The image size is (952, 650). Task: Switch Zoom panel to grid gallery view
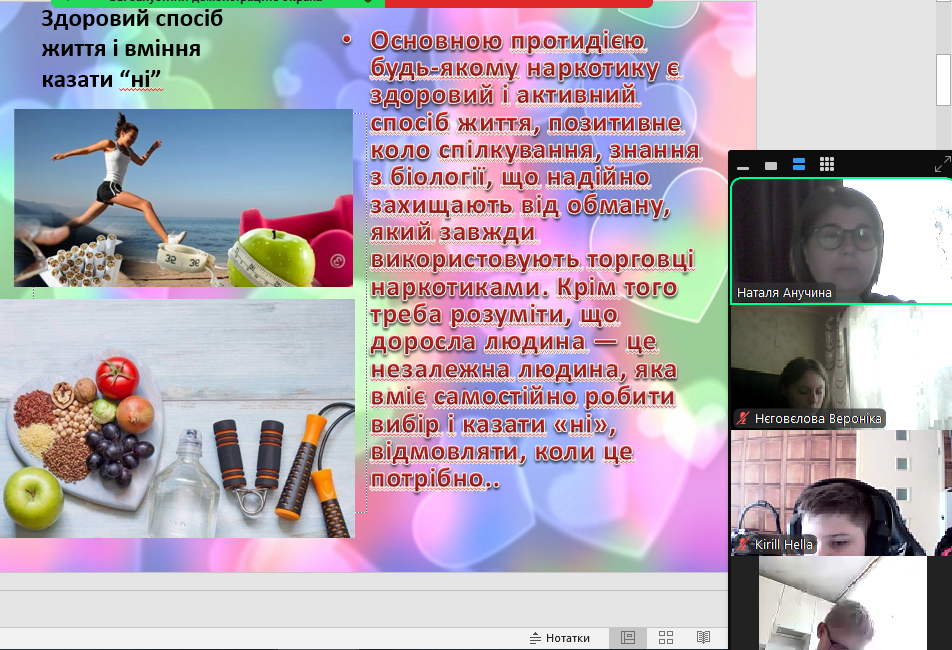click(827, 164)
